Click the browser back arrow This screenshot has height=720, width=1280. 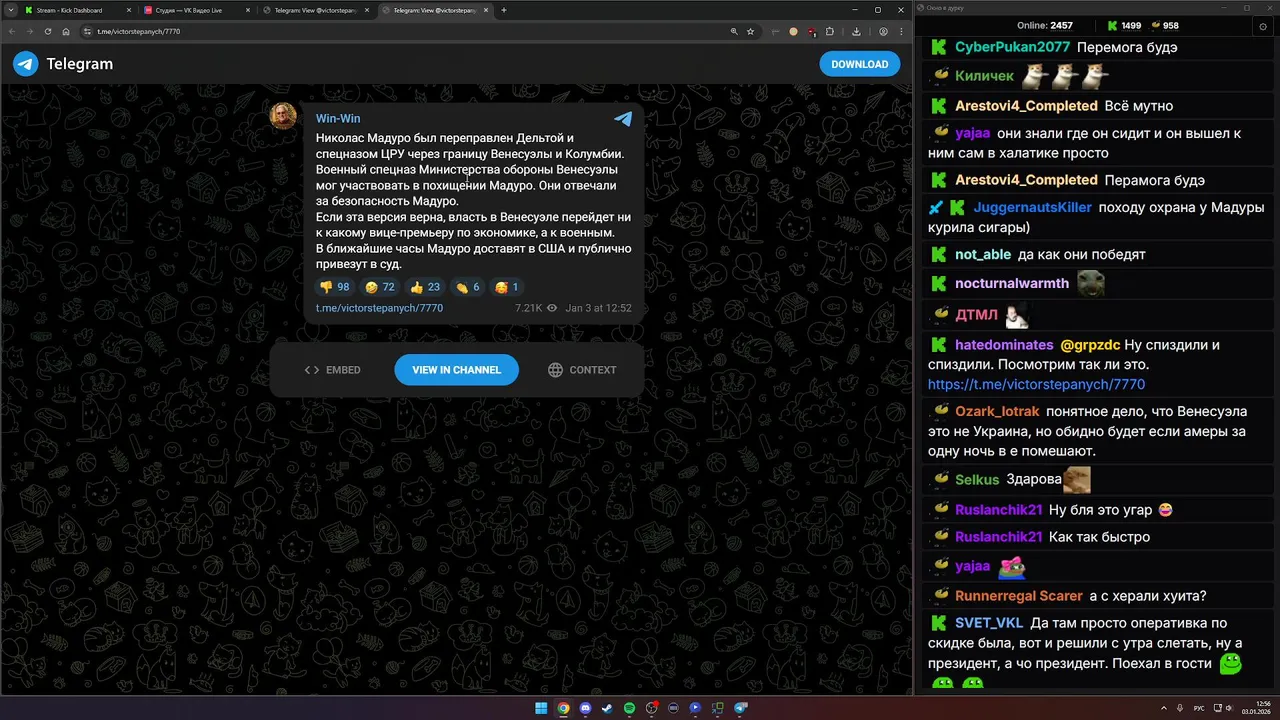13,31
